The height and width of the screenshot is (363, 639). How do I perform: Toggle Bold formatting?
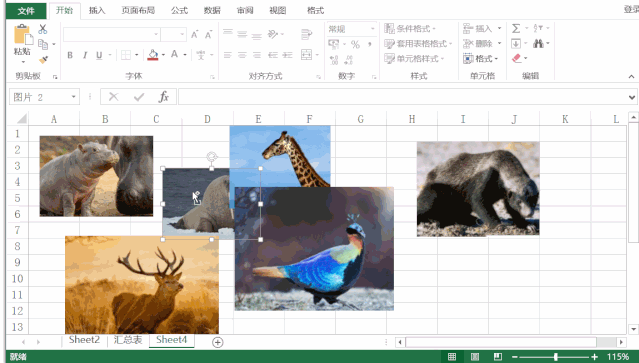pyautogui.click(x=70, y=55)
